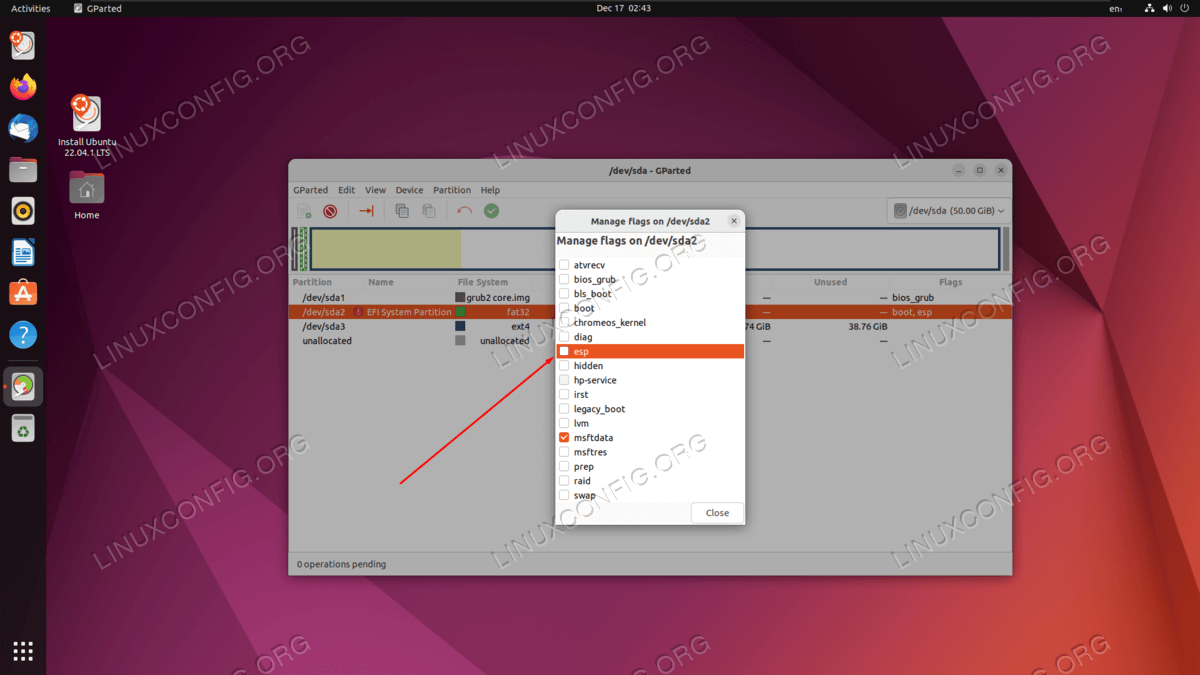Open Thunderbird mail from the dock
This screenshot has height=675, width=1200.
click(x=23, y=128)
